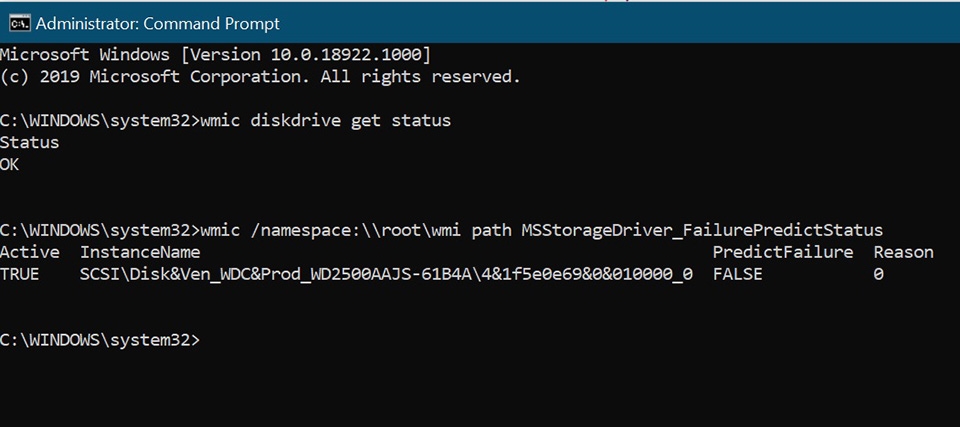
Task: Click the 'wmic diskdrive get status' command text
Action: pos(326,120)
